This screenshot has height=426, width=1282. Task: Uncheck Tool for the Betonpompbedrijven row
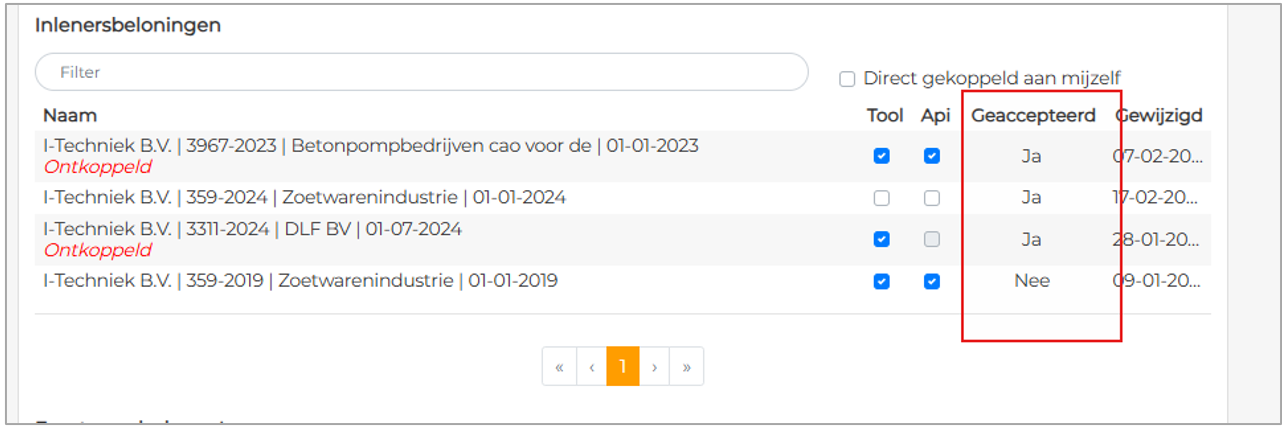click(x=881, y=156)
